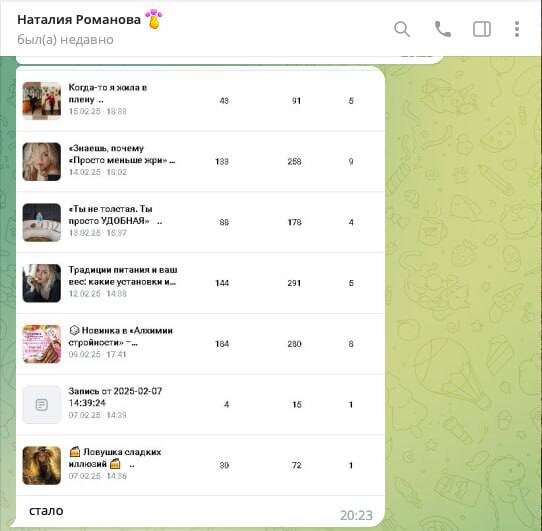Click the «Ты не толстая» post title
Image resolution: width=542 pixels, height=531 pixels.
(x=115, y=215)
